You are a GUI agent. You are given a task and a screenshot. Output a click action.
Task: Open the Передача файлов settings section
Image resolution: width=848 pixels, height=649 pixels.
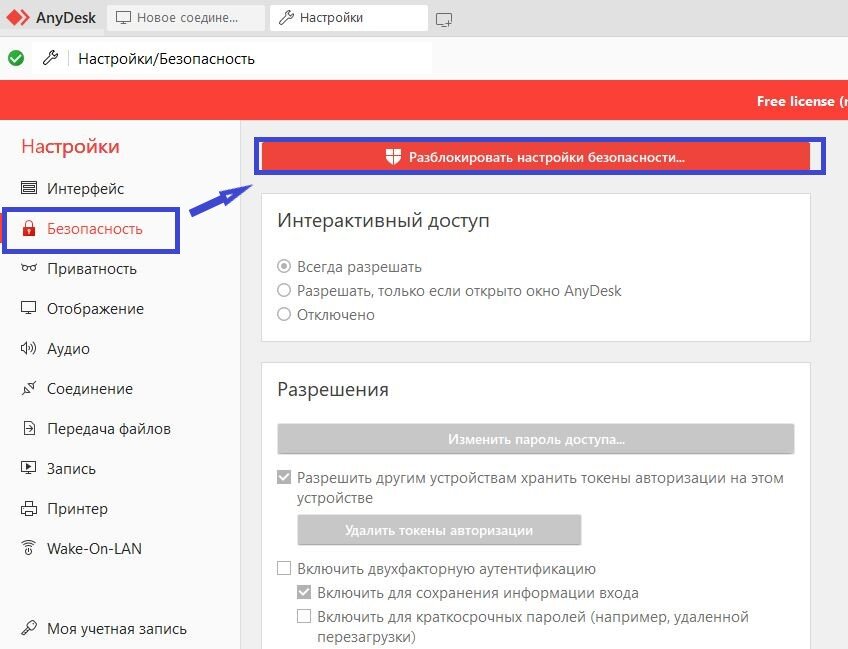[x=109, y=428]
